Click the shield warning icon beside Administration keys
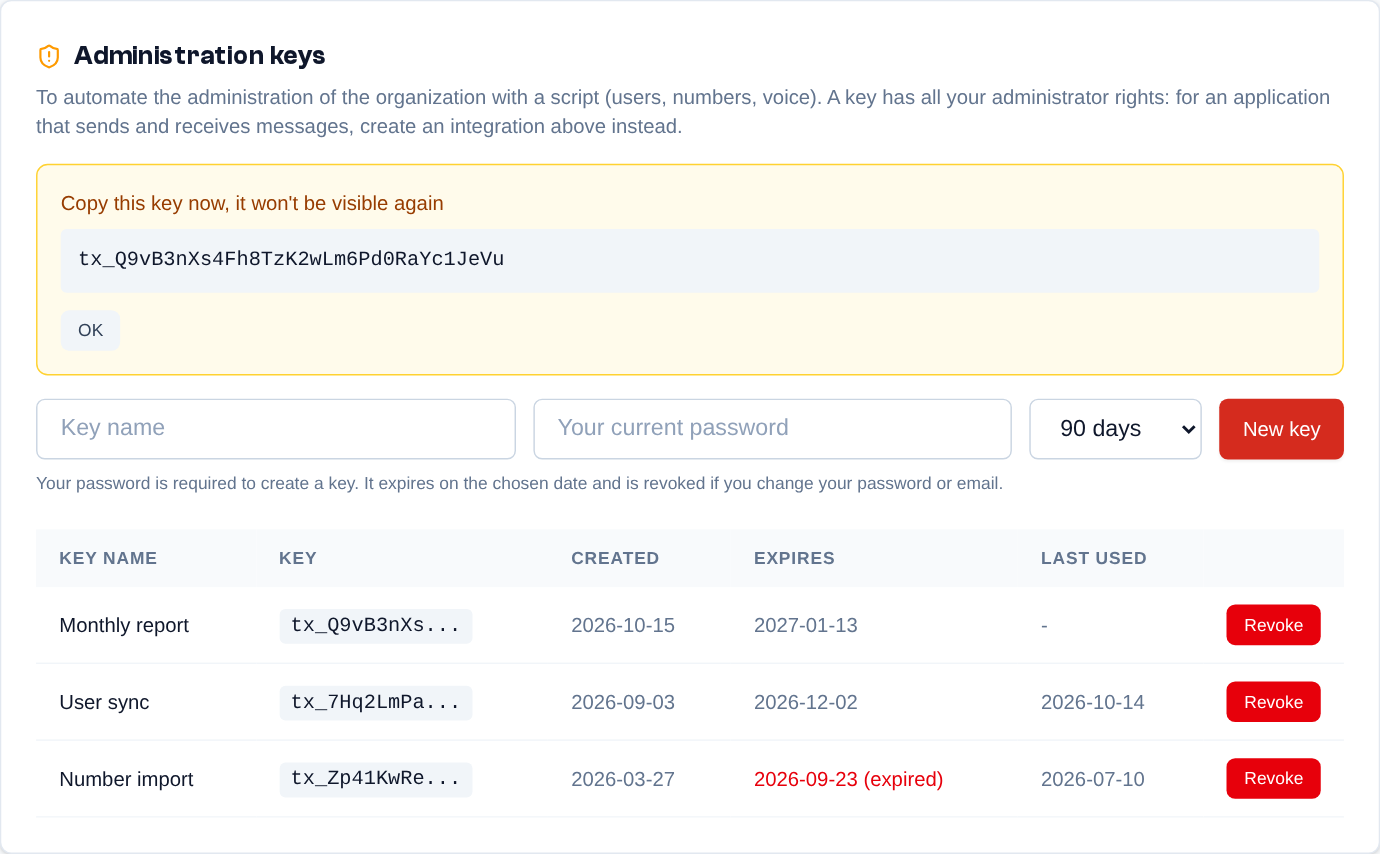The image size is (1380, 854). (49, 56)
